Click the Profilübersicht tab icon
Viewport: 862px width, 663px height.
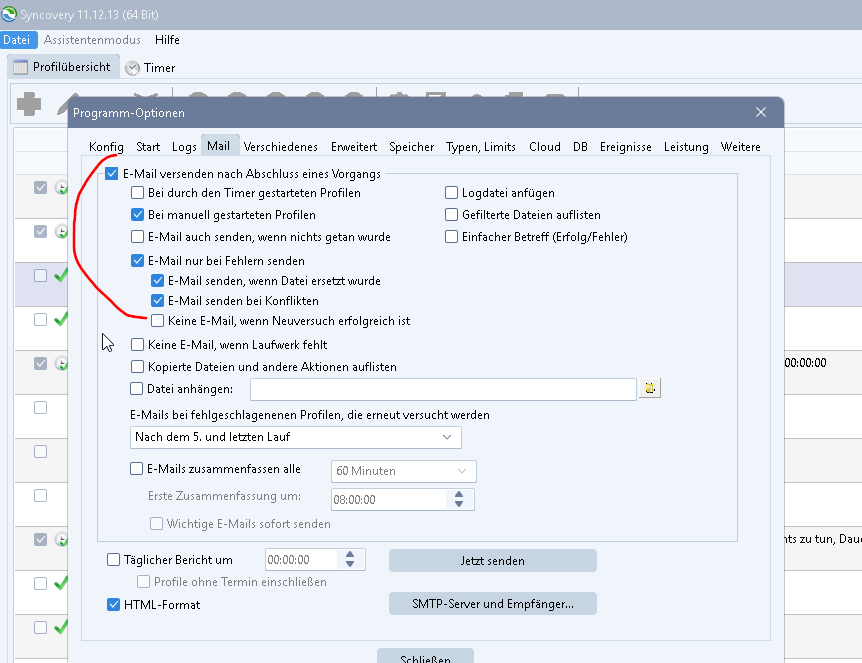[20, 67]
